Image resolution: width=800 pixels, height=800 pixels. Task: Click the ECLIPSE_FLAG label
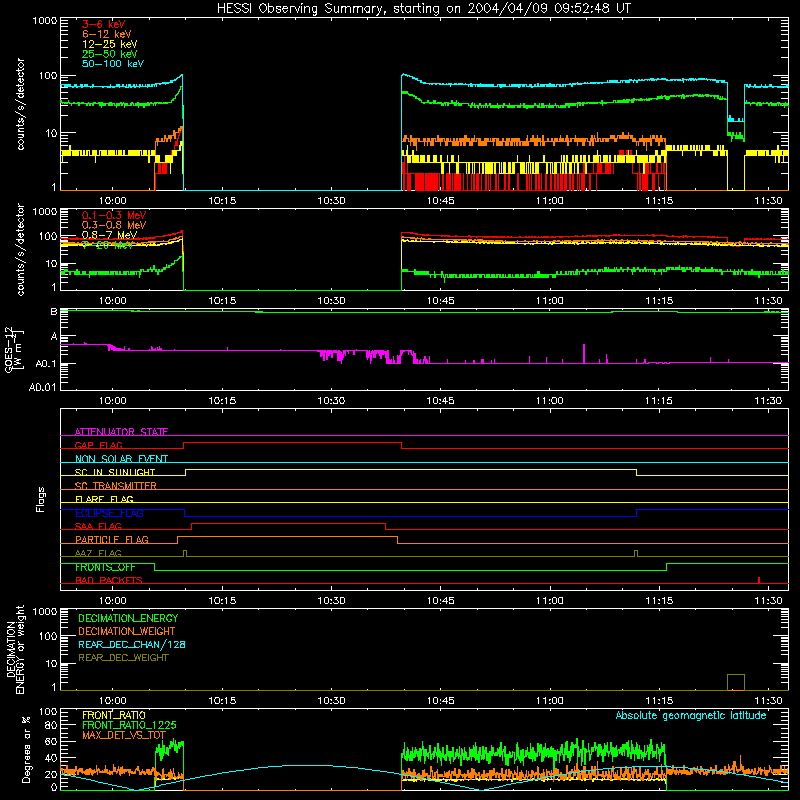tap(109, 513)
